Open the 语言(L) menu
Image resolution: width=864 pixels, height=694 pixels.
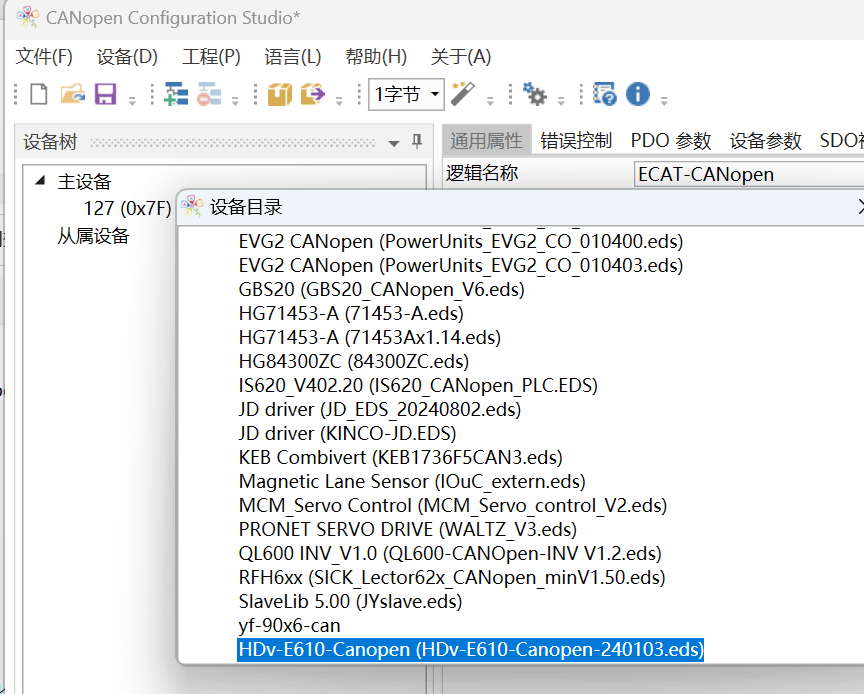pos(293,57)
